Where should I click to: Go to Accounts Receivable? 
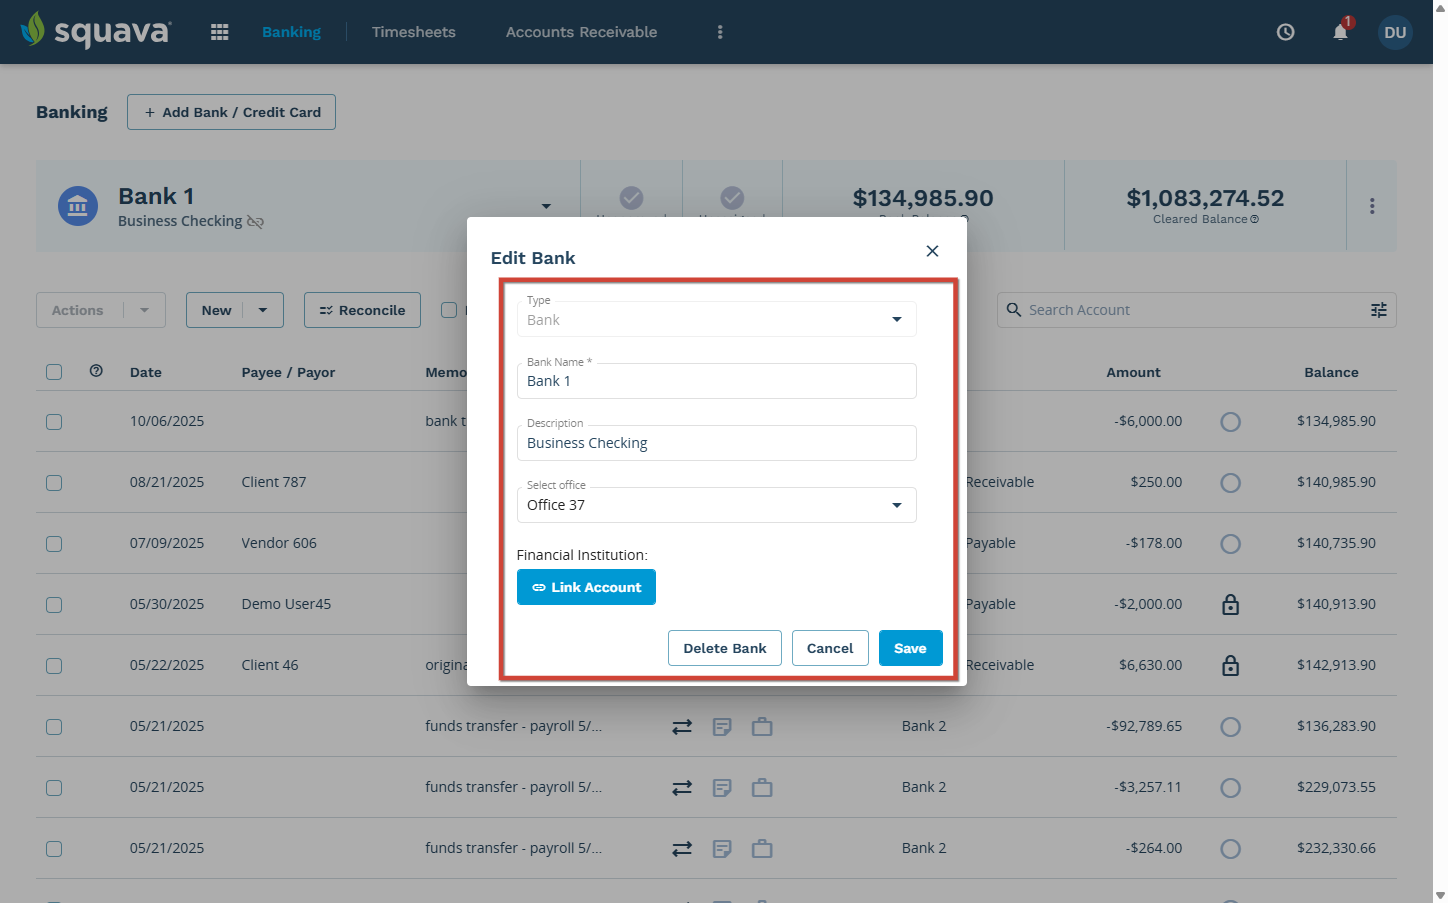pyautogui.click(x=581, y=32)
